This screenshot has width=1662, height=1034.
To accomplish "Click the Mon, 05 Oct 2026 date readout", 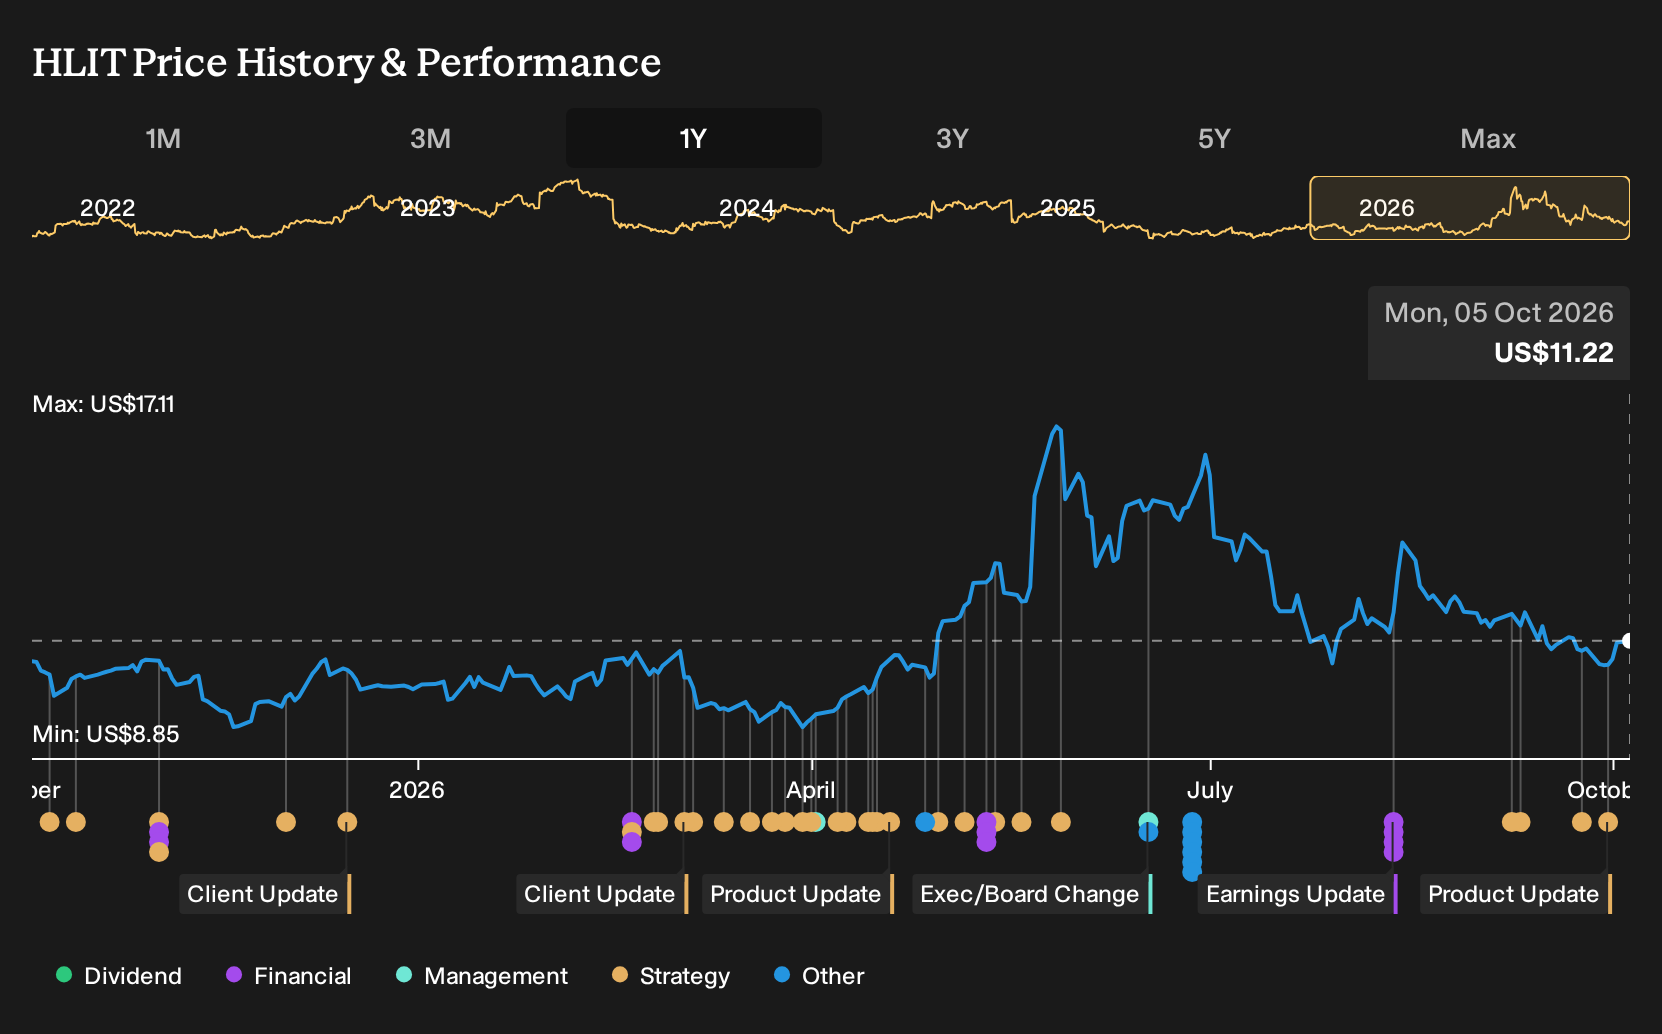I will point(1499,313).
